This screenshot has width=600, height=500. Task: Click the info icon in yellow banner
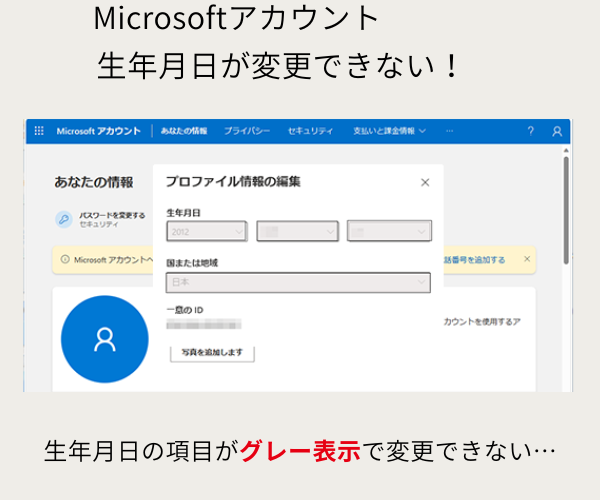65,259
